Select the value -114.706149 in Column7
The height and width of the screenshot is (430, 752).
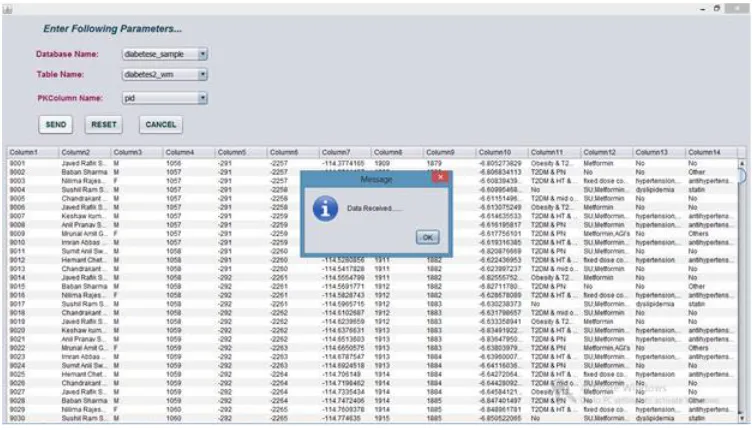(x=346, y=374)
